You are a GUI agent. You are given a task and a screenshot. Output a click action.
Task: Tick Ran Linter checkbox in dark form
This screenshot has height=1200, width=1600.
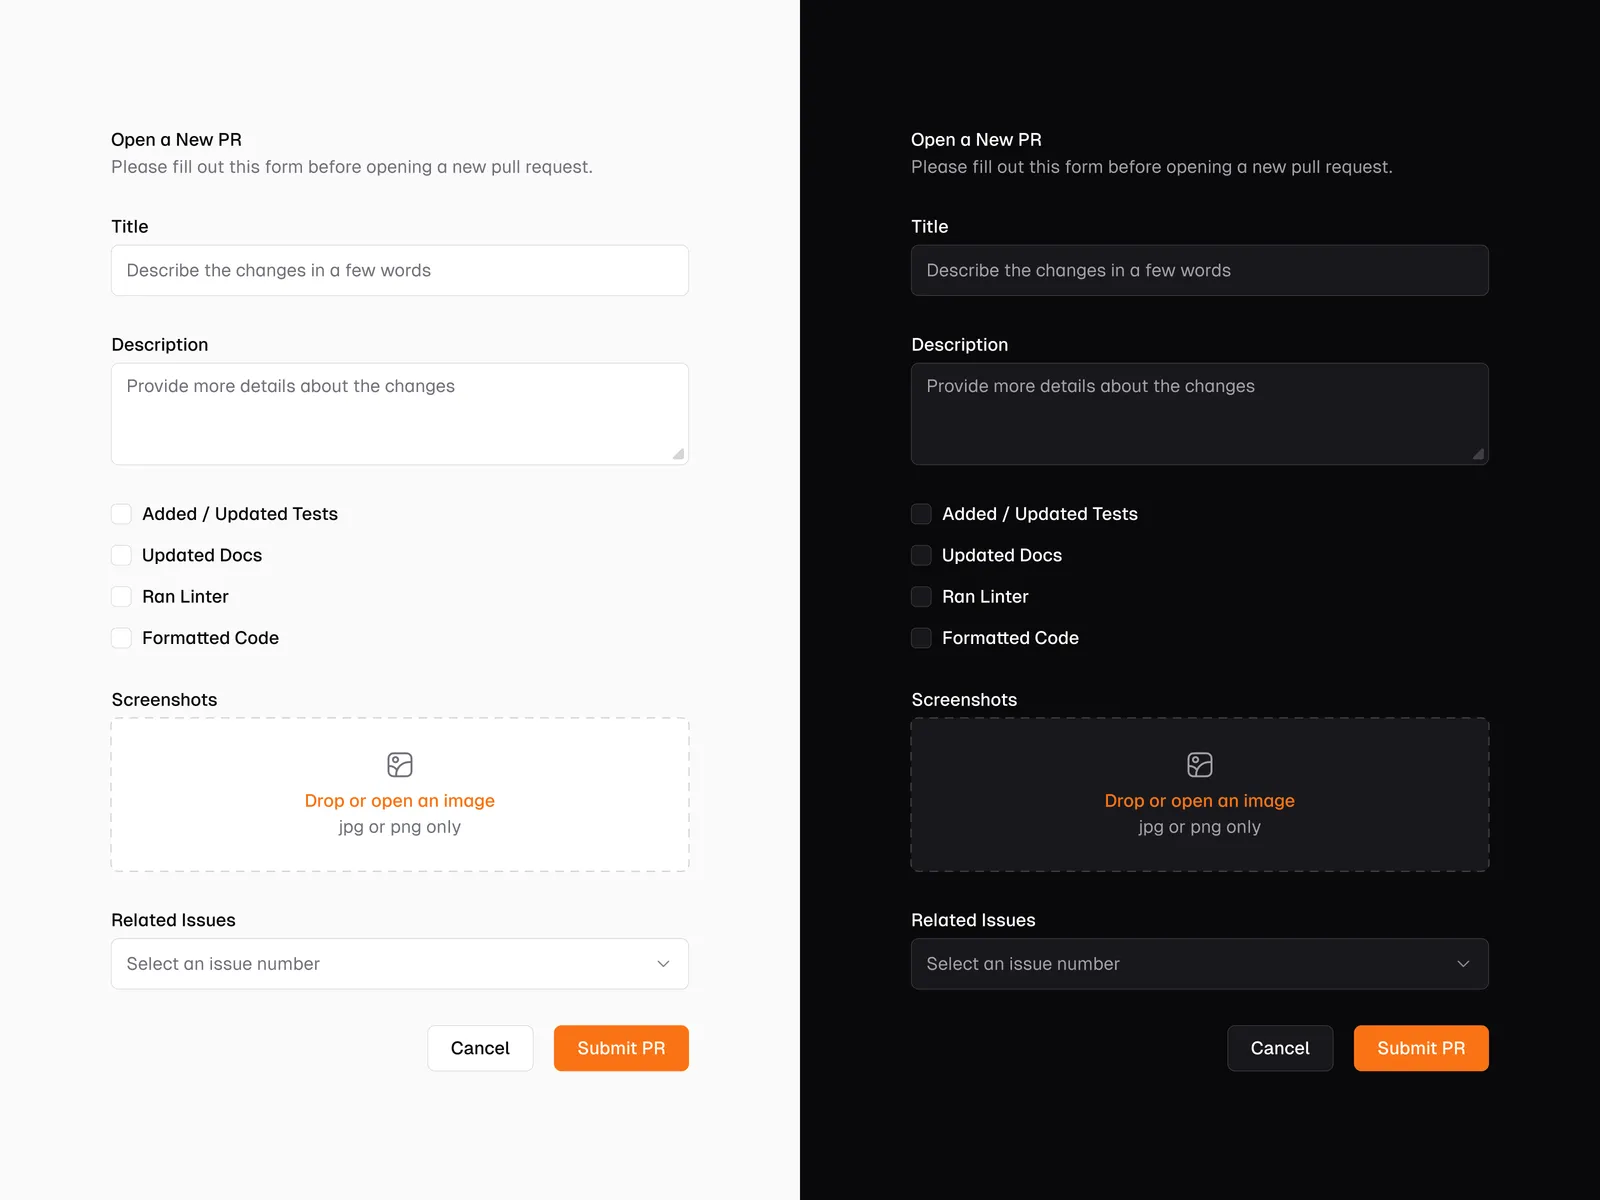(x=921, y=597)
